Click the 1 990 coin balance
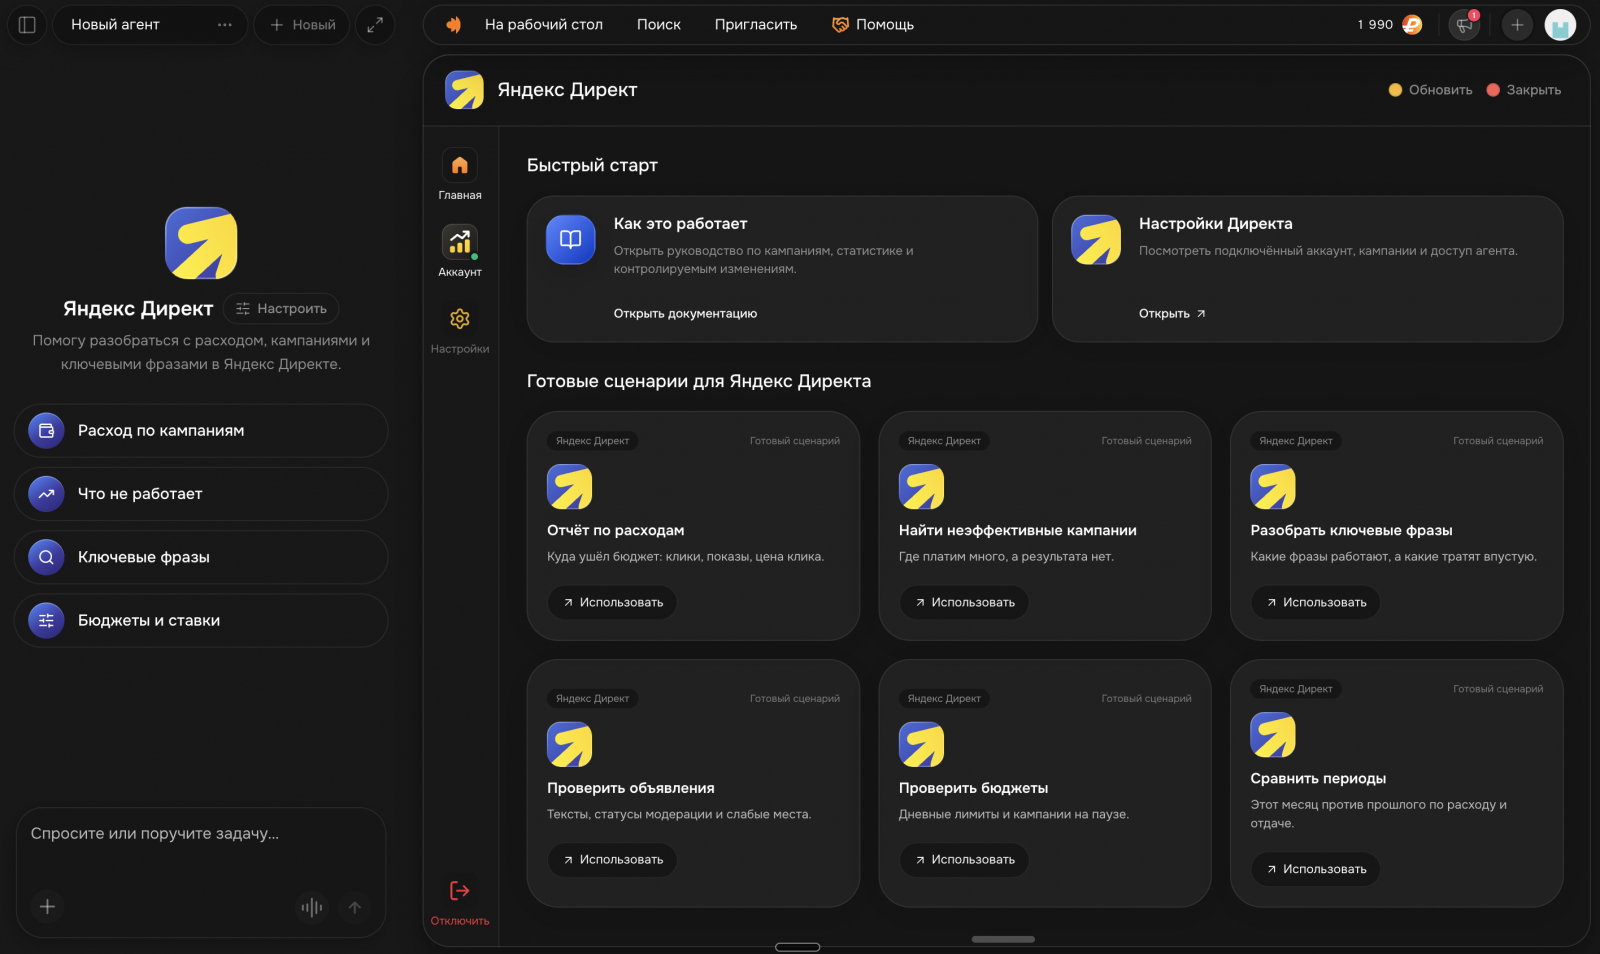This screenshot has width=1600, height=954. [1389, 25]
